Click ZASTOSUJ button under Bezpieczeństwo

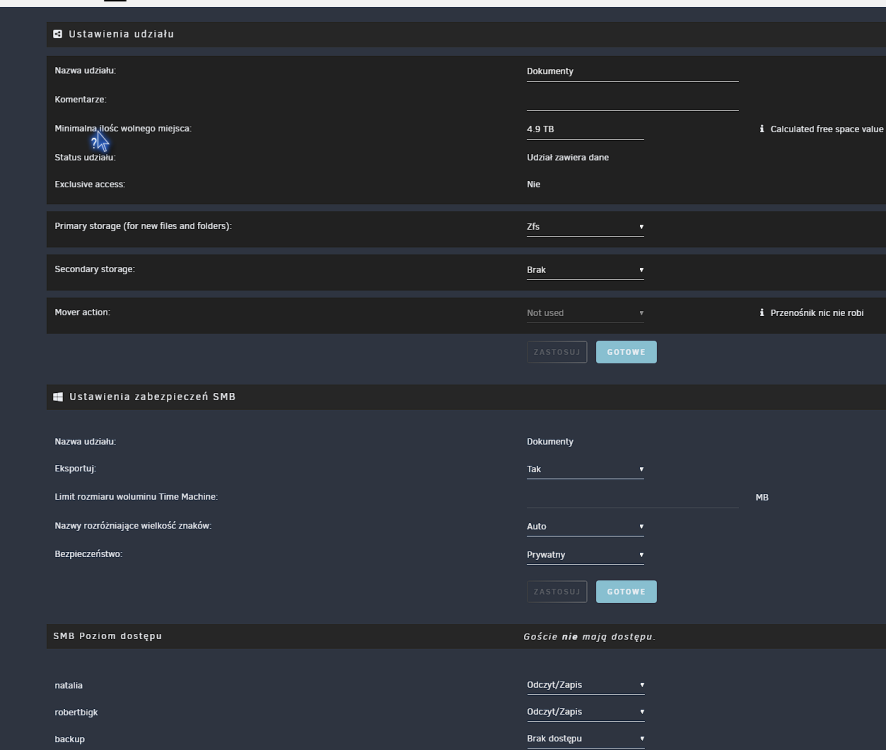557,592
